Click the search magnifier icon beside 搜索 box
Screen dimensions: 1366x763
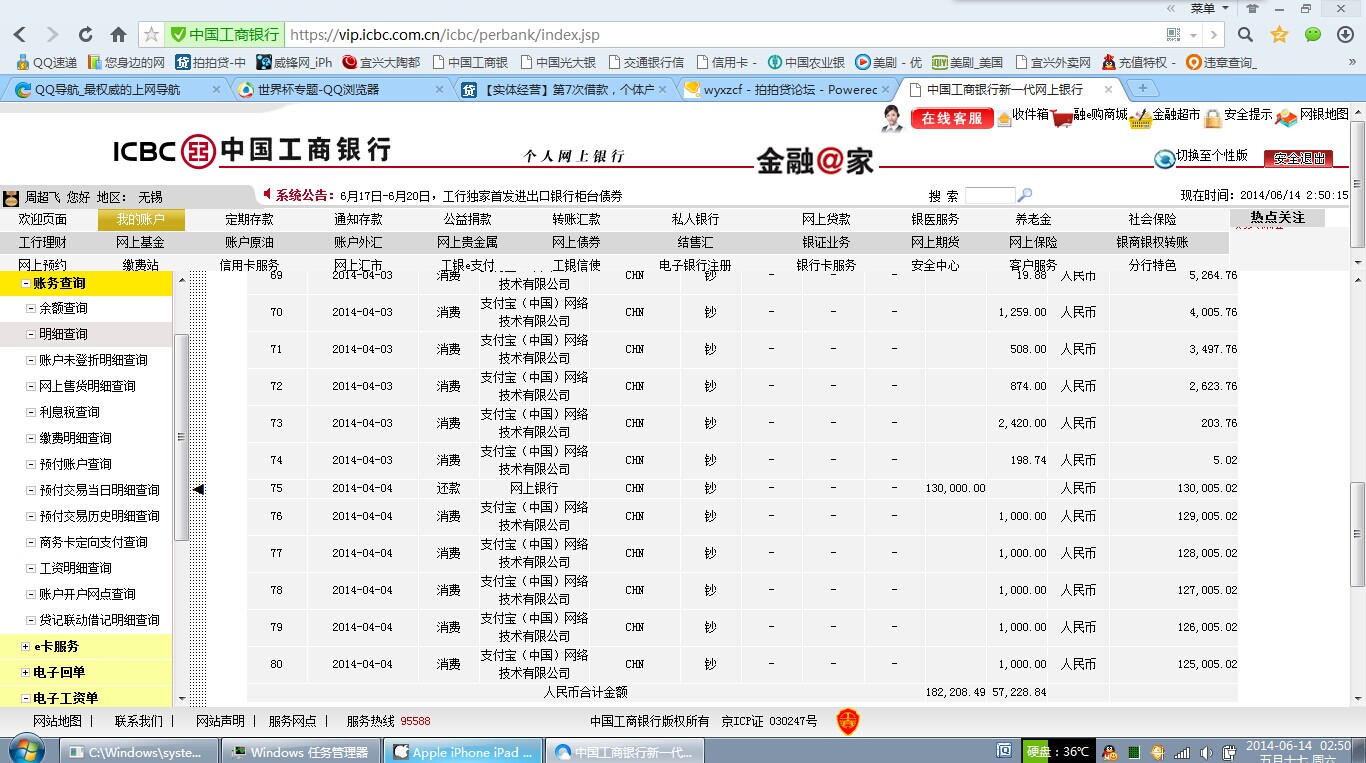(1024, 195)
